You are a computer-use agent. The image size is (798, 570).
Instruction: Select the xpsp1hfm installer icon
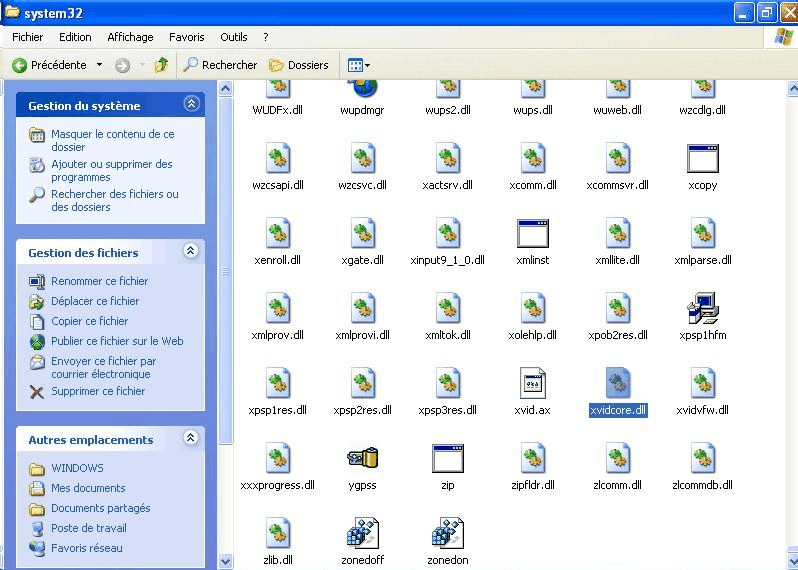[x=703, y=308]
